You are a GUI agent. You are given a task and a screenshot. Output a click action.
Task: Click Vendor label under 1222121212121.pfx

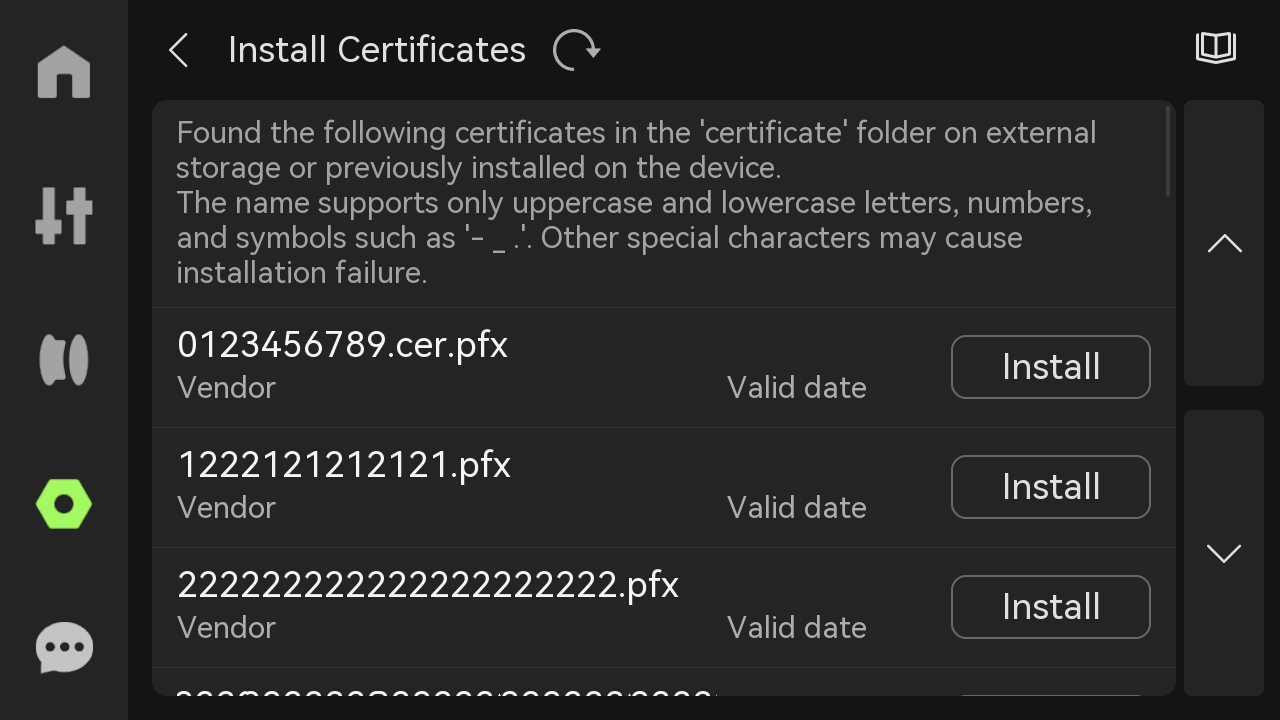pyautogui.click(x=226, y=508)
